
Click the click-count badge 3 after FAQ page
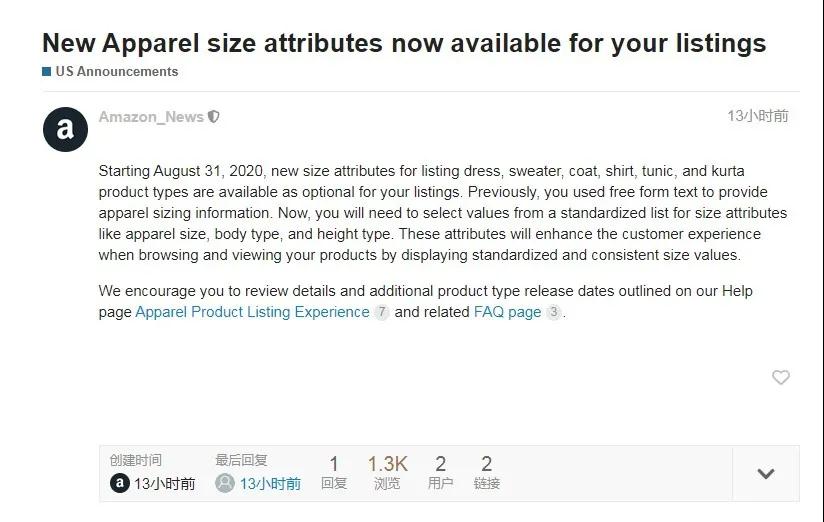[x=553, y=312]
